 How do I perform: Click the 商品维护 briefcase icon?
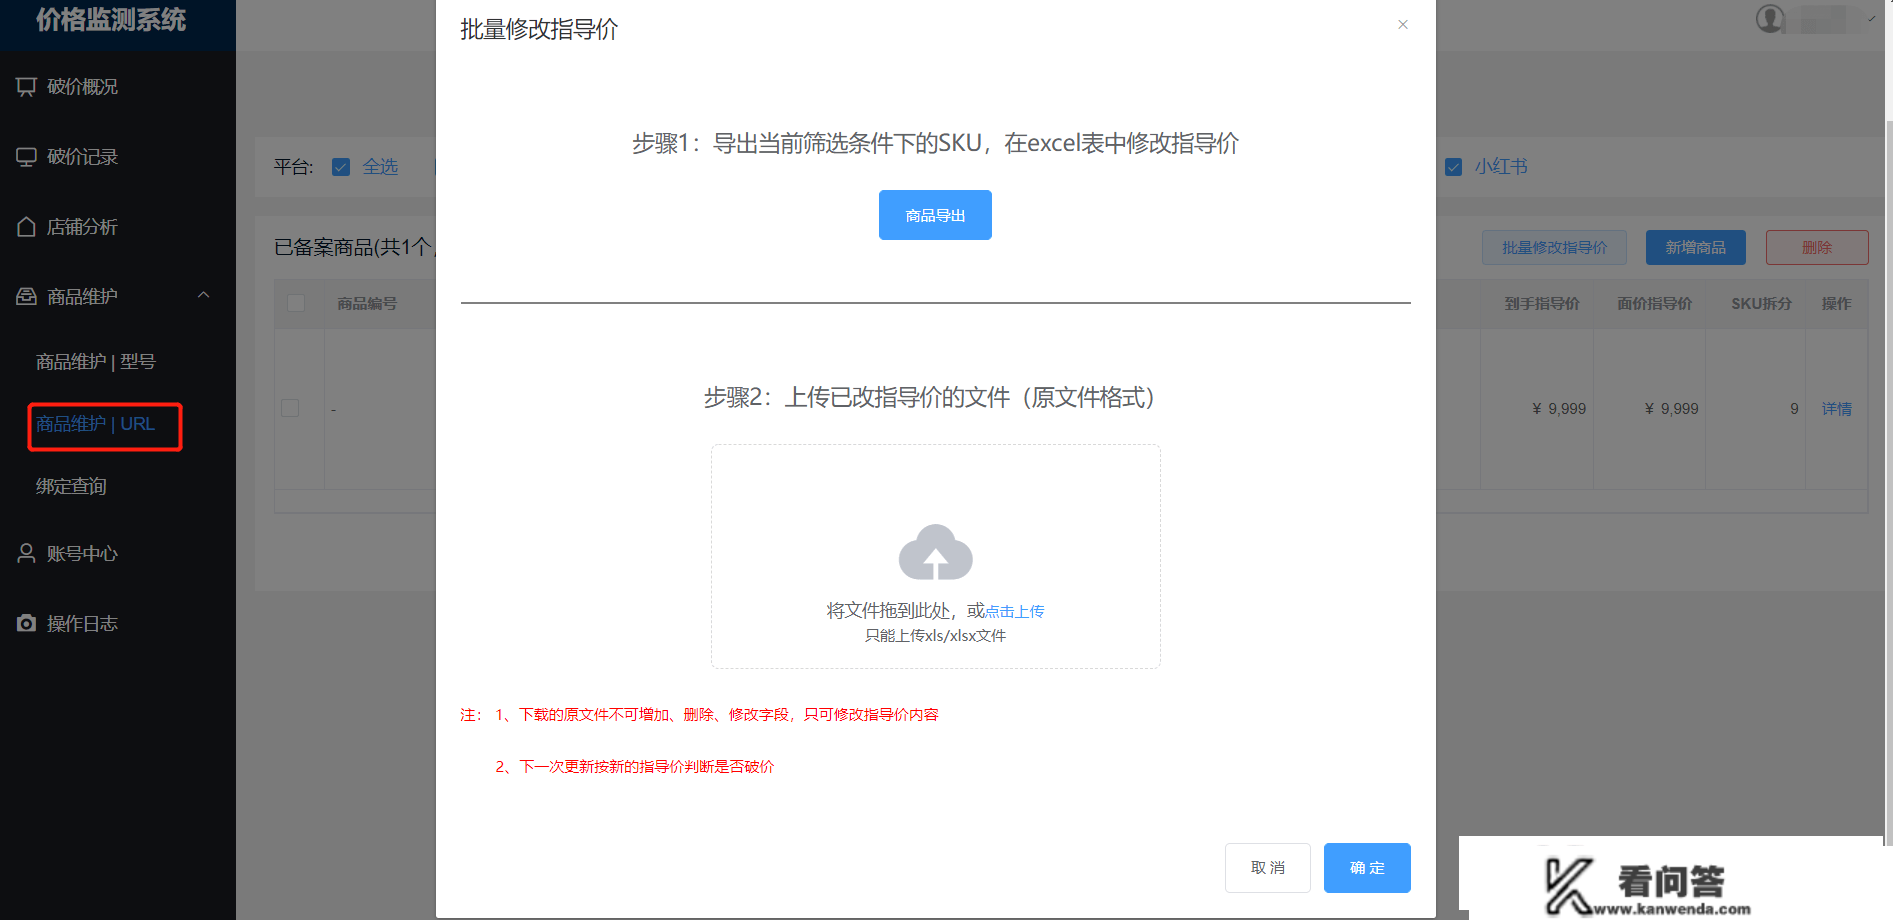point(26,297)
